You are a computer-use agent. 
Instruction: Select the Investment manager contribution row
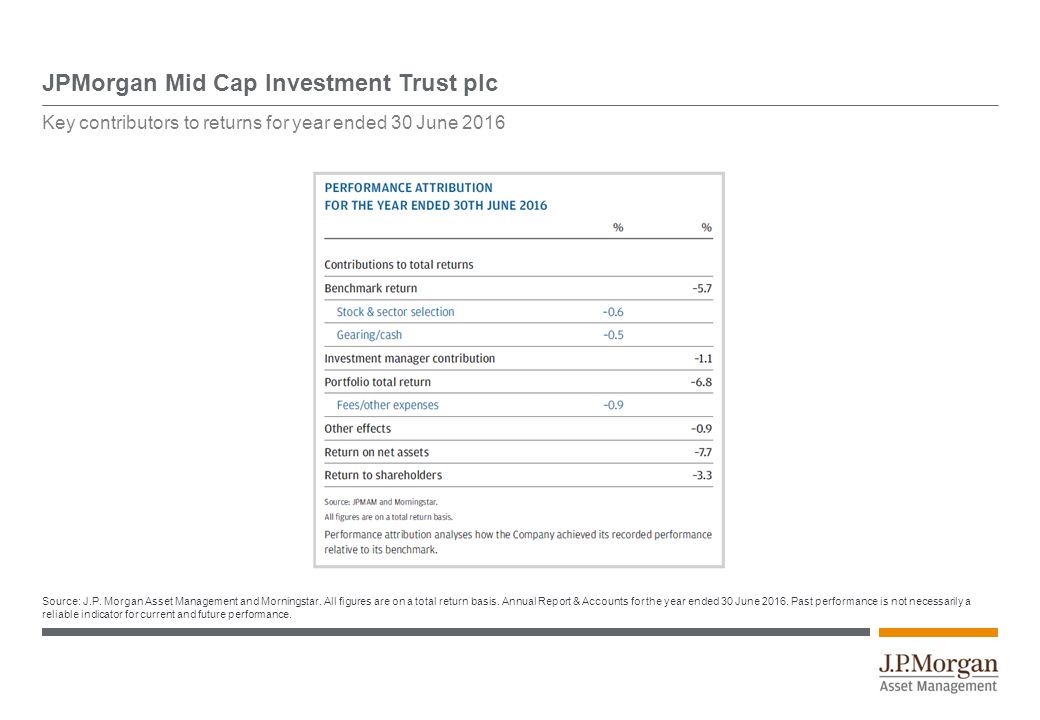click(x=518, y=359)
